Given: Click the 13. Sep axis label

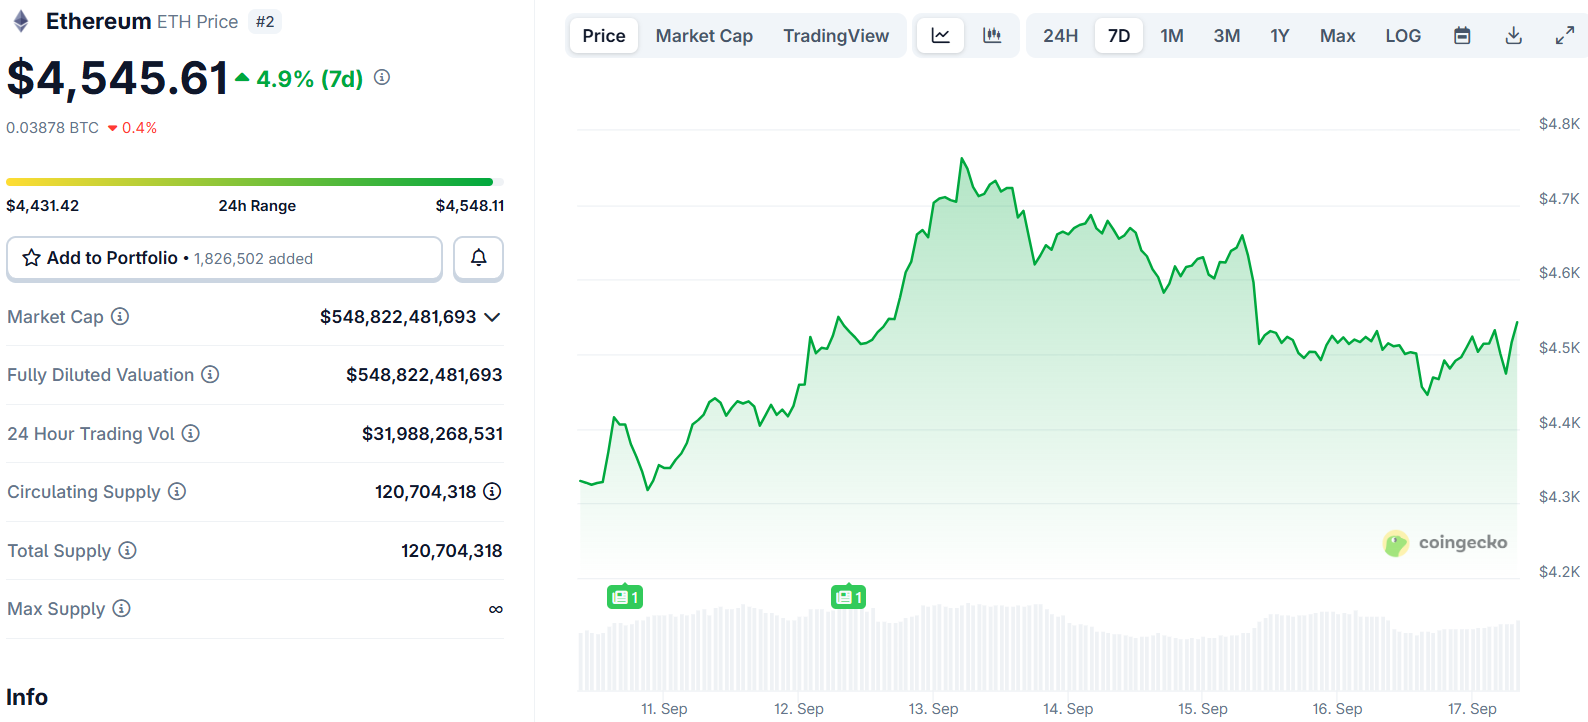Looking at the screenshot, I should (x=933, y=708).
